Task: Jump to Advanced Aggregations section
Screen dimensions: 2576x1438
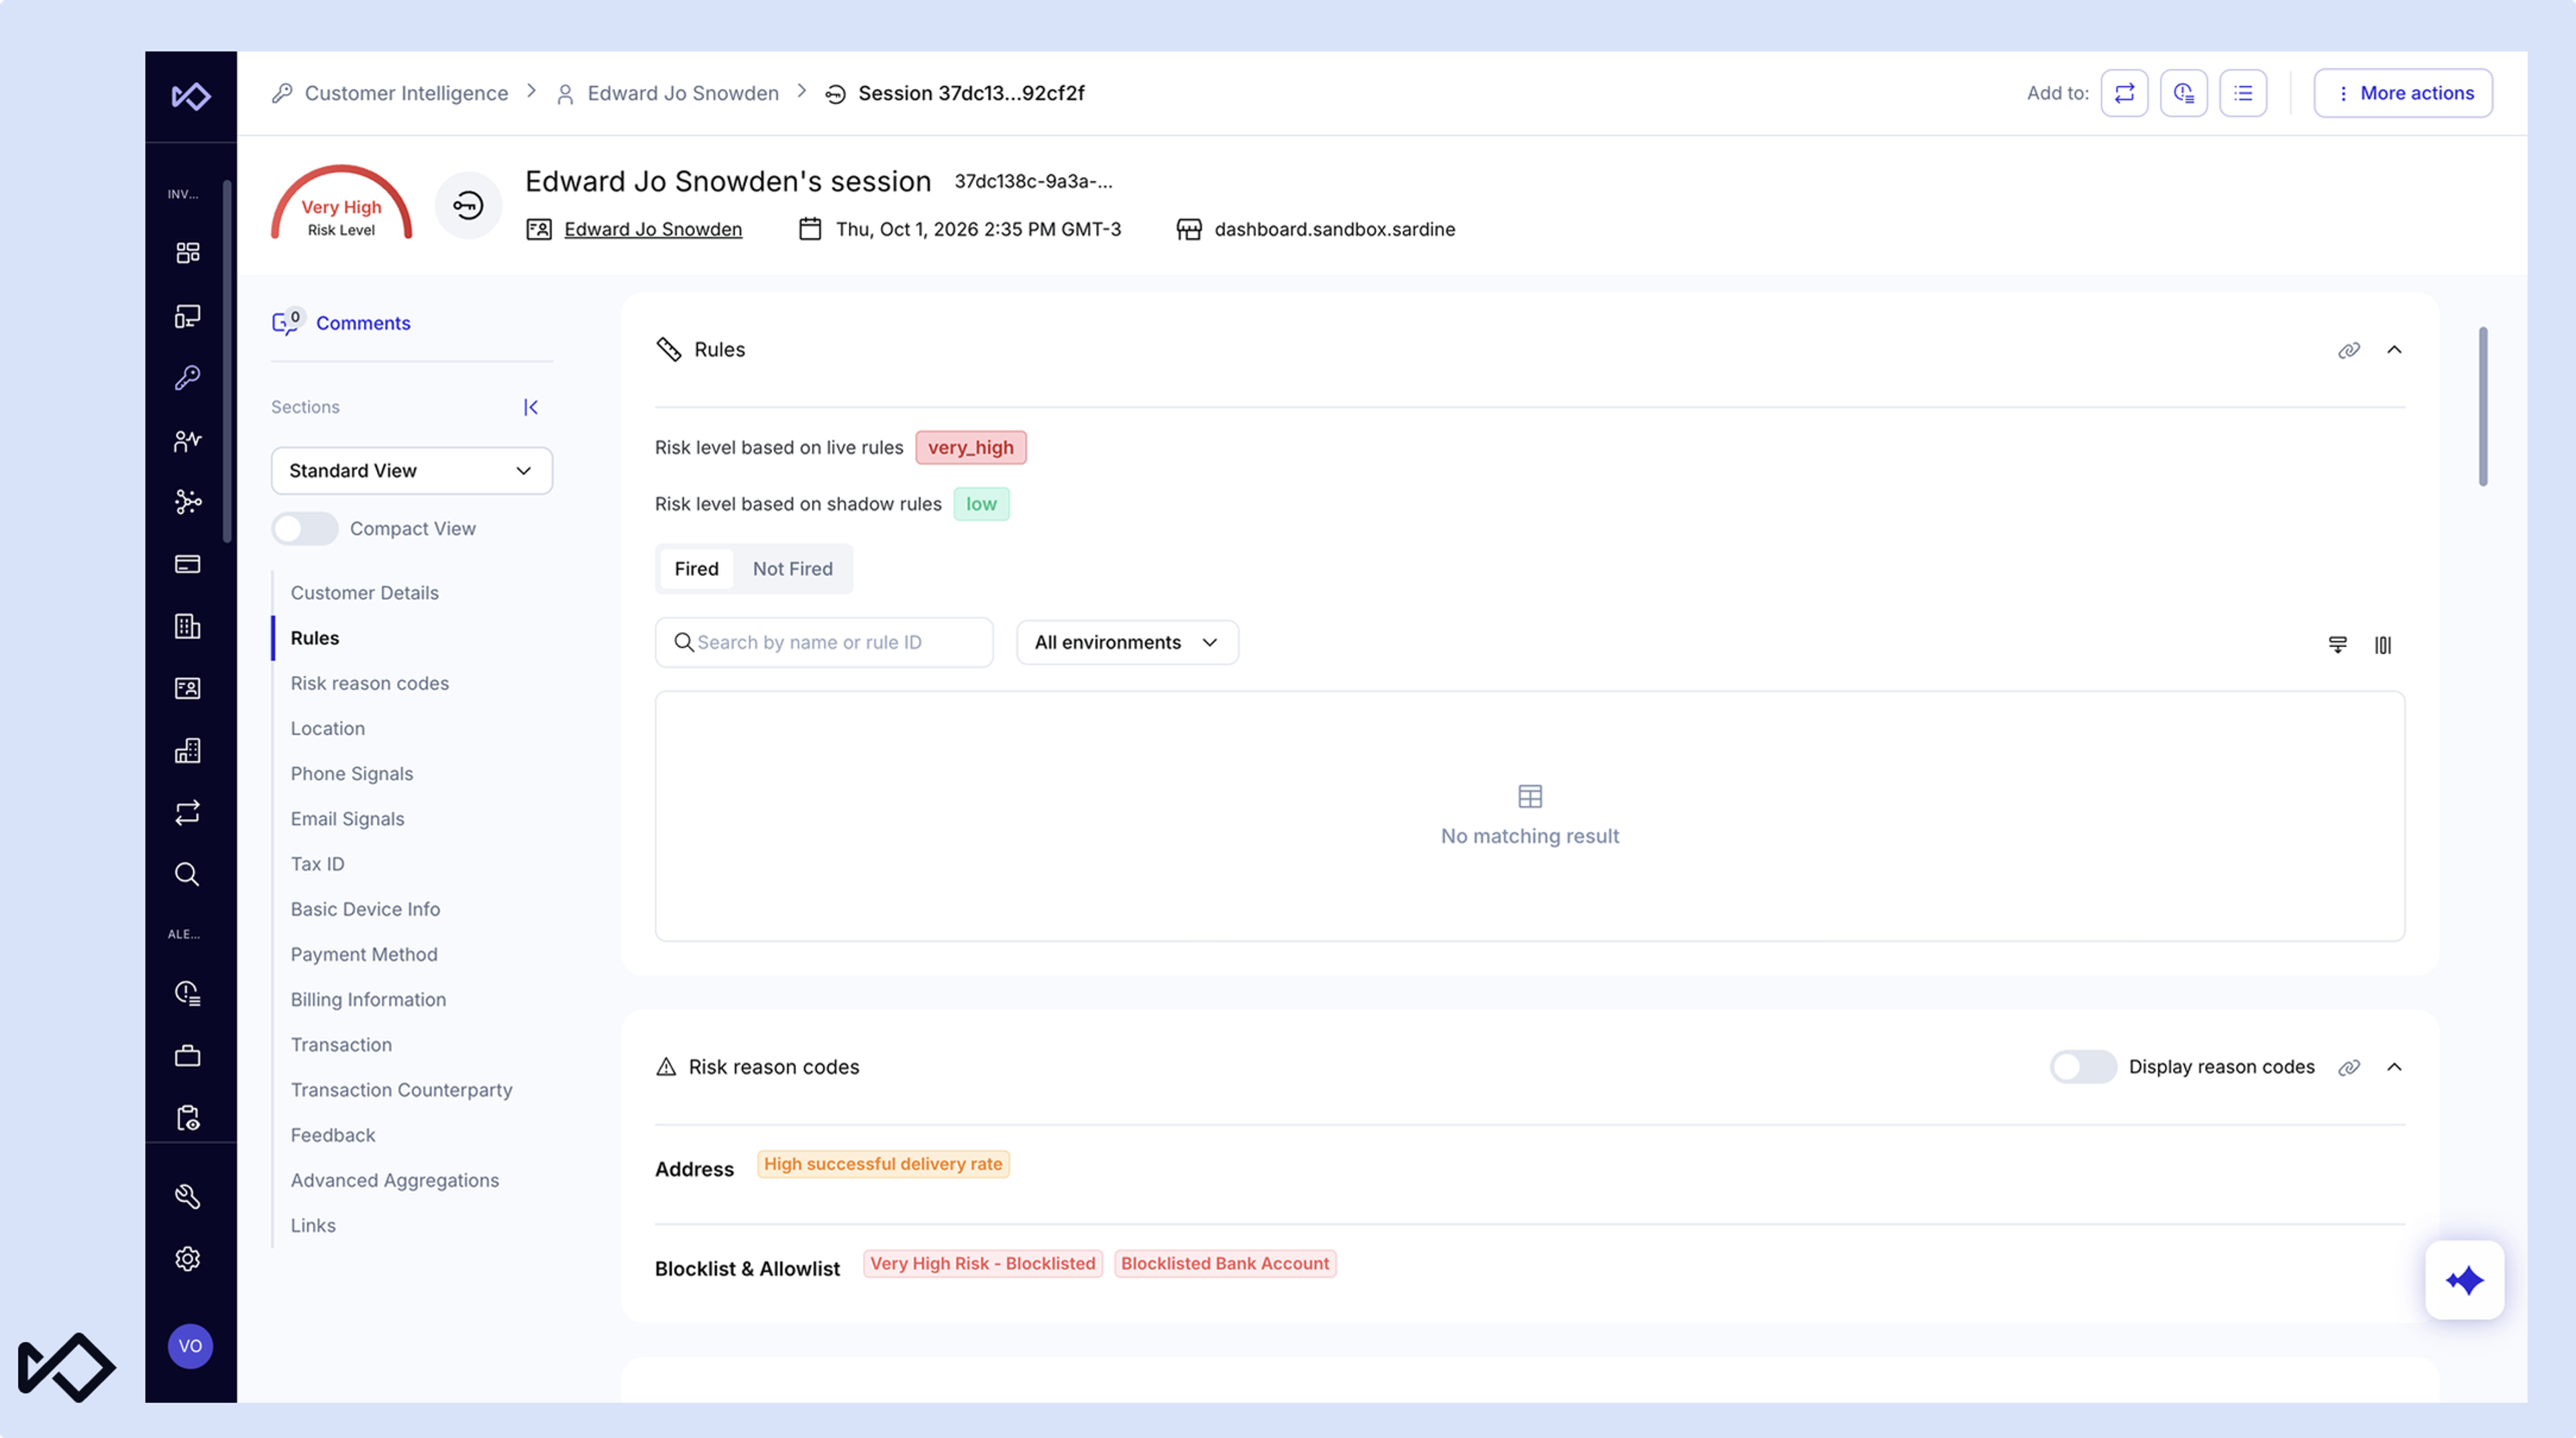Action: point(395,1180)
